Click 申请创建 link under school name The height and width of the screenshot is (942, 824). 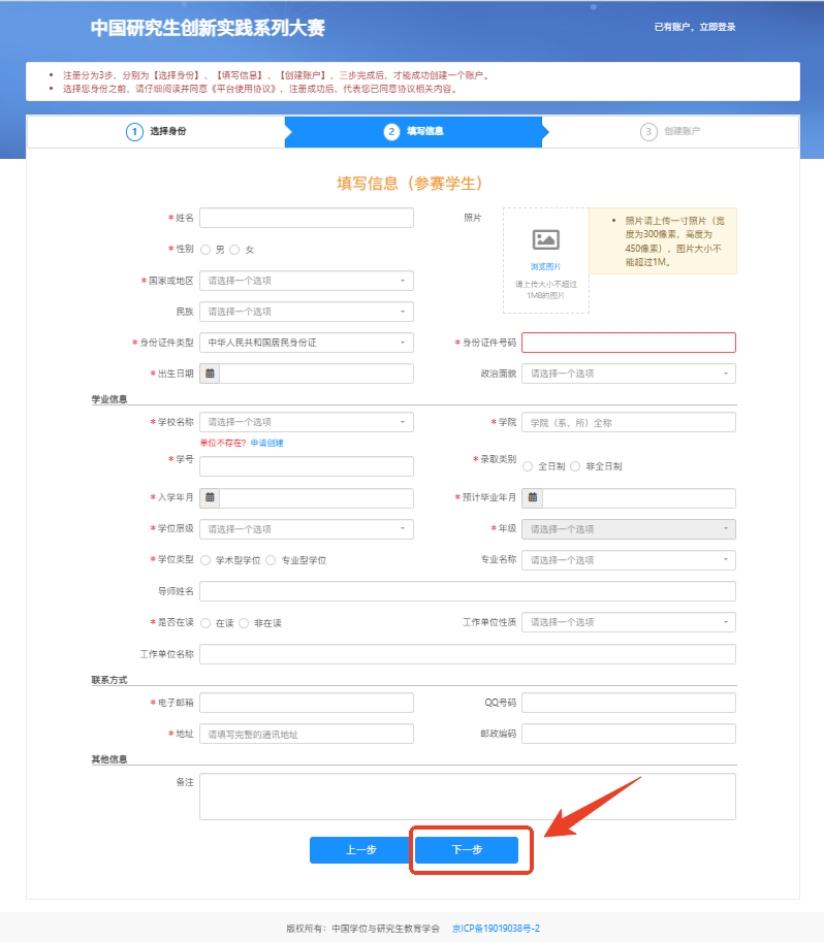267,443
